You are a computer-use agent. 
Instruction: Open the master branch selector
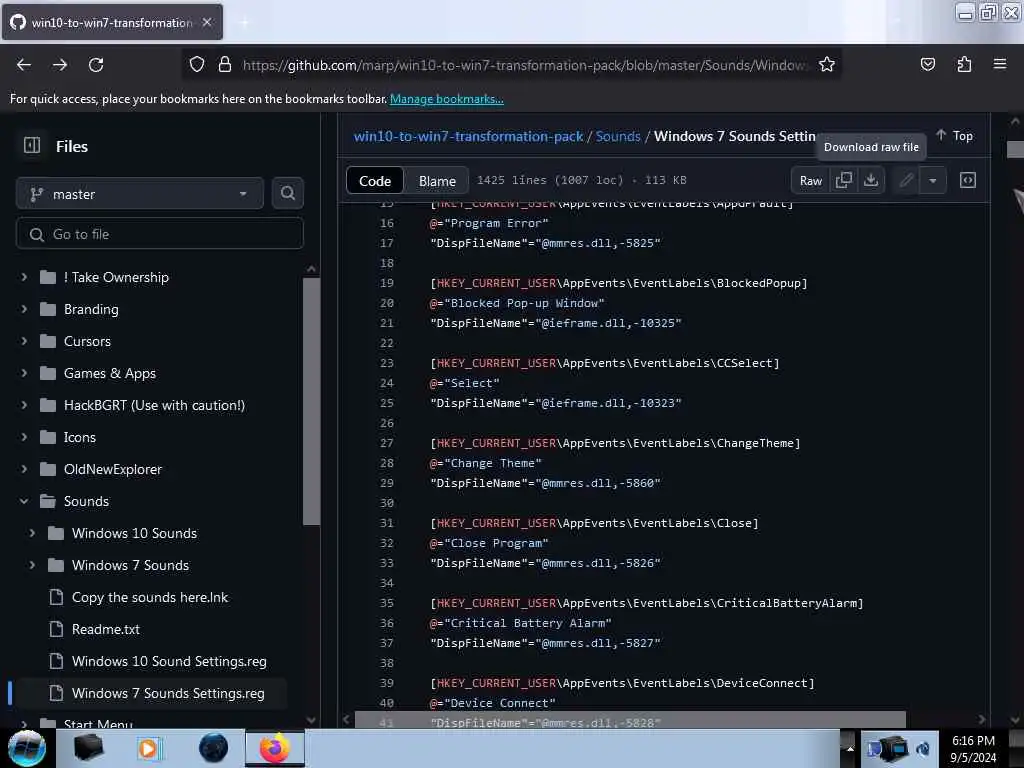[140, 194]
